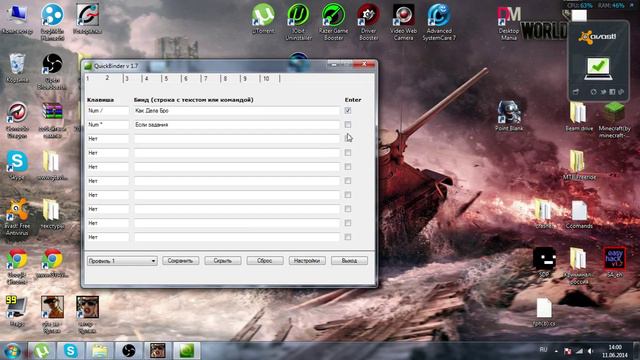Click the Сброс reset button
Screen dimensions: 640x360
click(x=265, y=261)
